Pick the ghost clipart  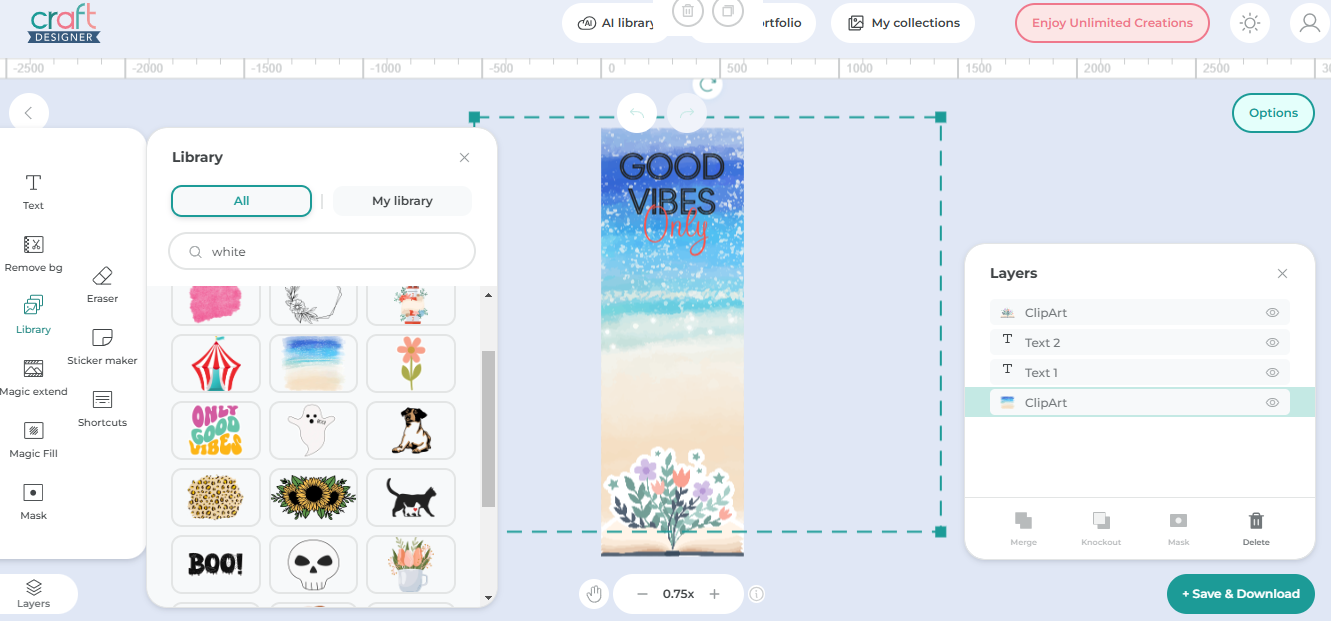[x=313, y=430]
